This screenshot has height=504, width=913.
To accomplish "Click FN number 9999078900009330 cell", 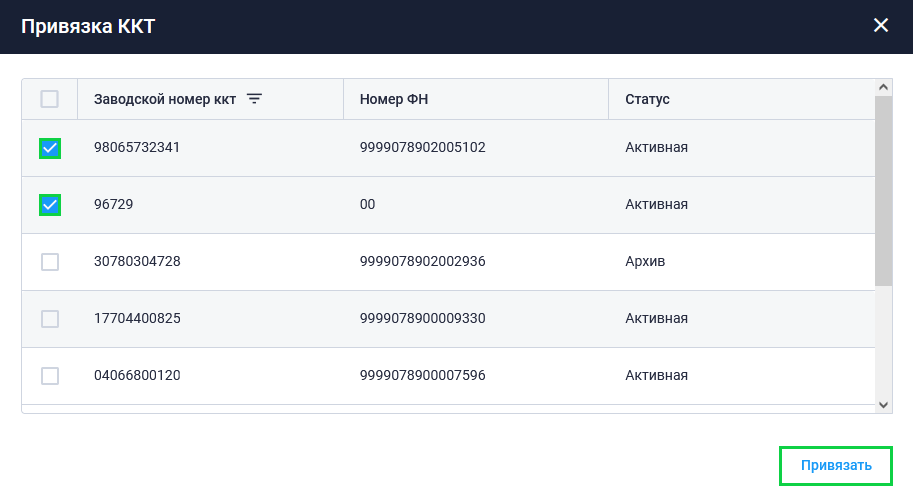I will pyautogui.click(x=422, y=319).
